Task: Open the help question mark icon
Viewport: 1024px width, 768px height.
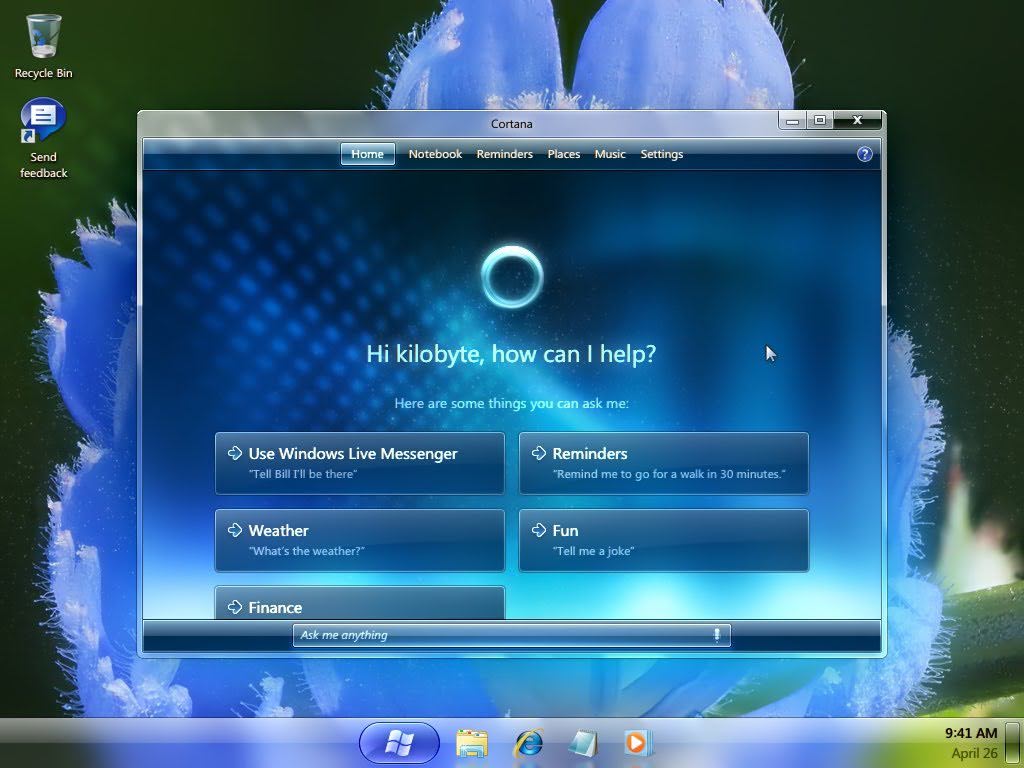Action: tap(865, 154)
